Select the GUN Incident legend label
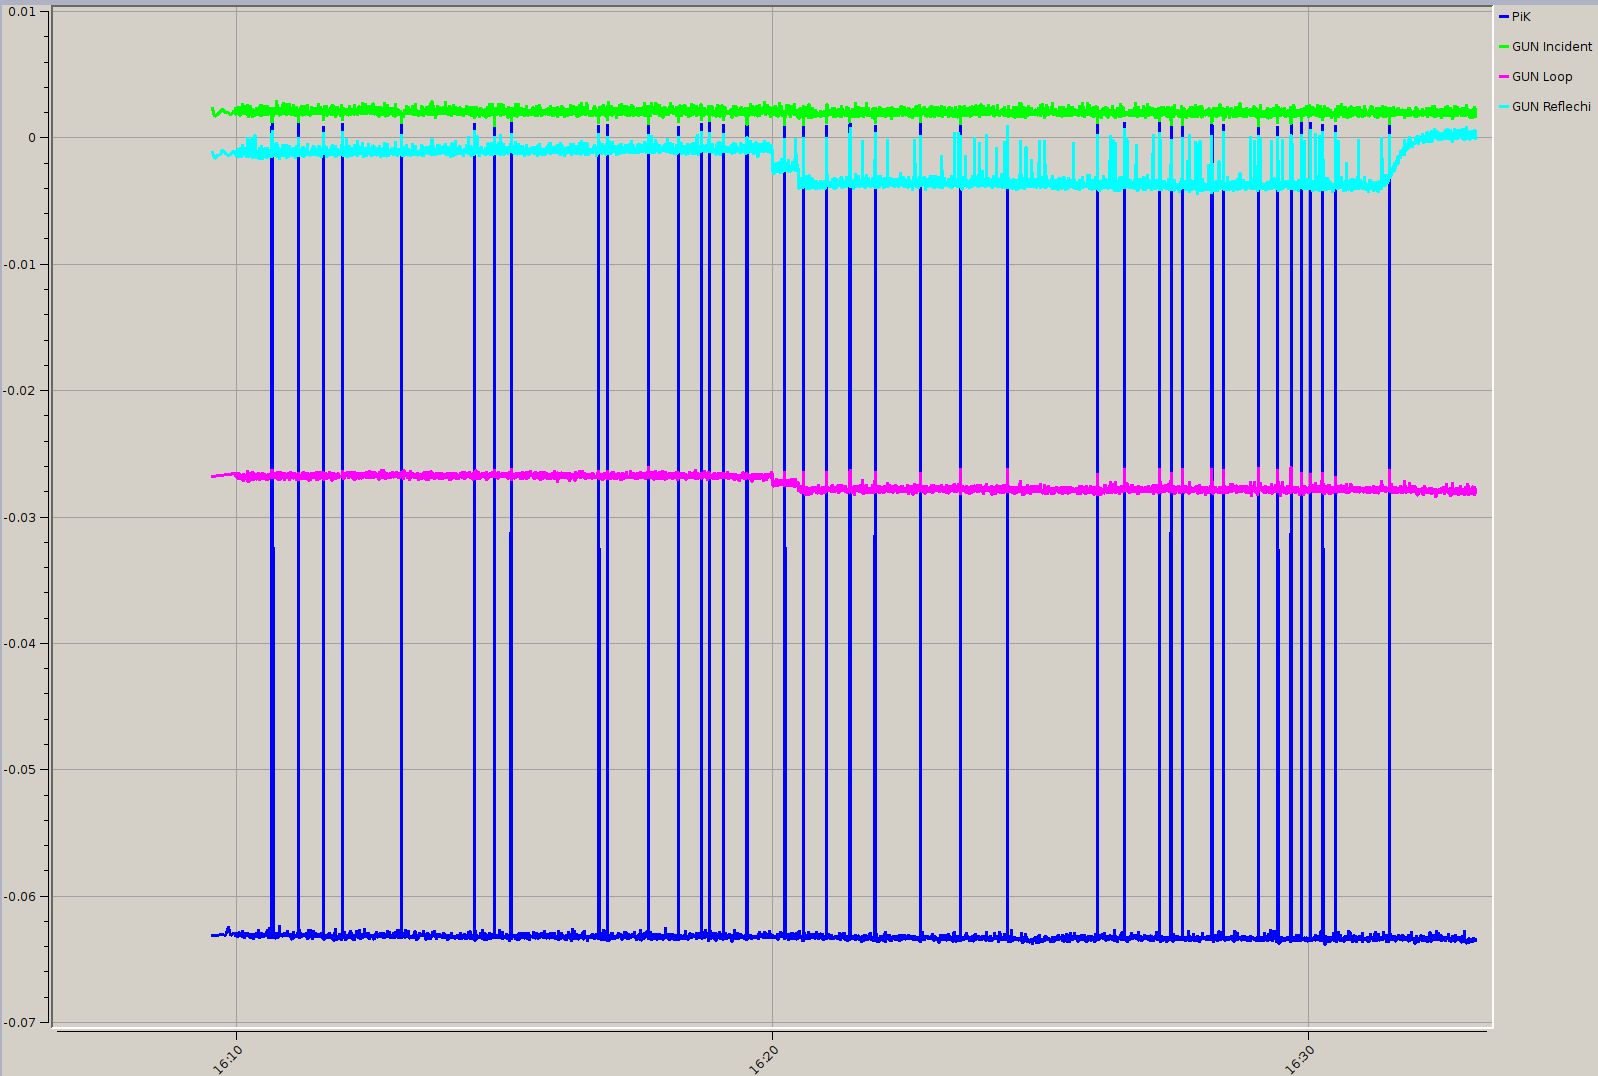Screen dimensions: 1598x1076 pyautogui.click(x=1551, y=47)
